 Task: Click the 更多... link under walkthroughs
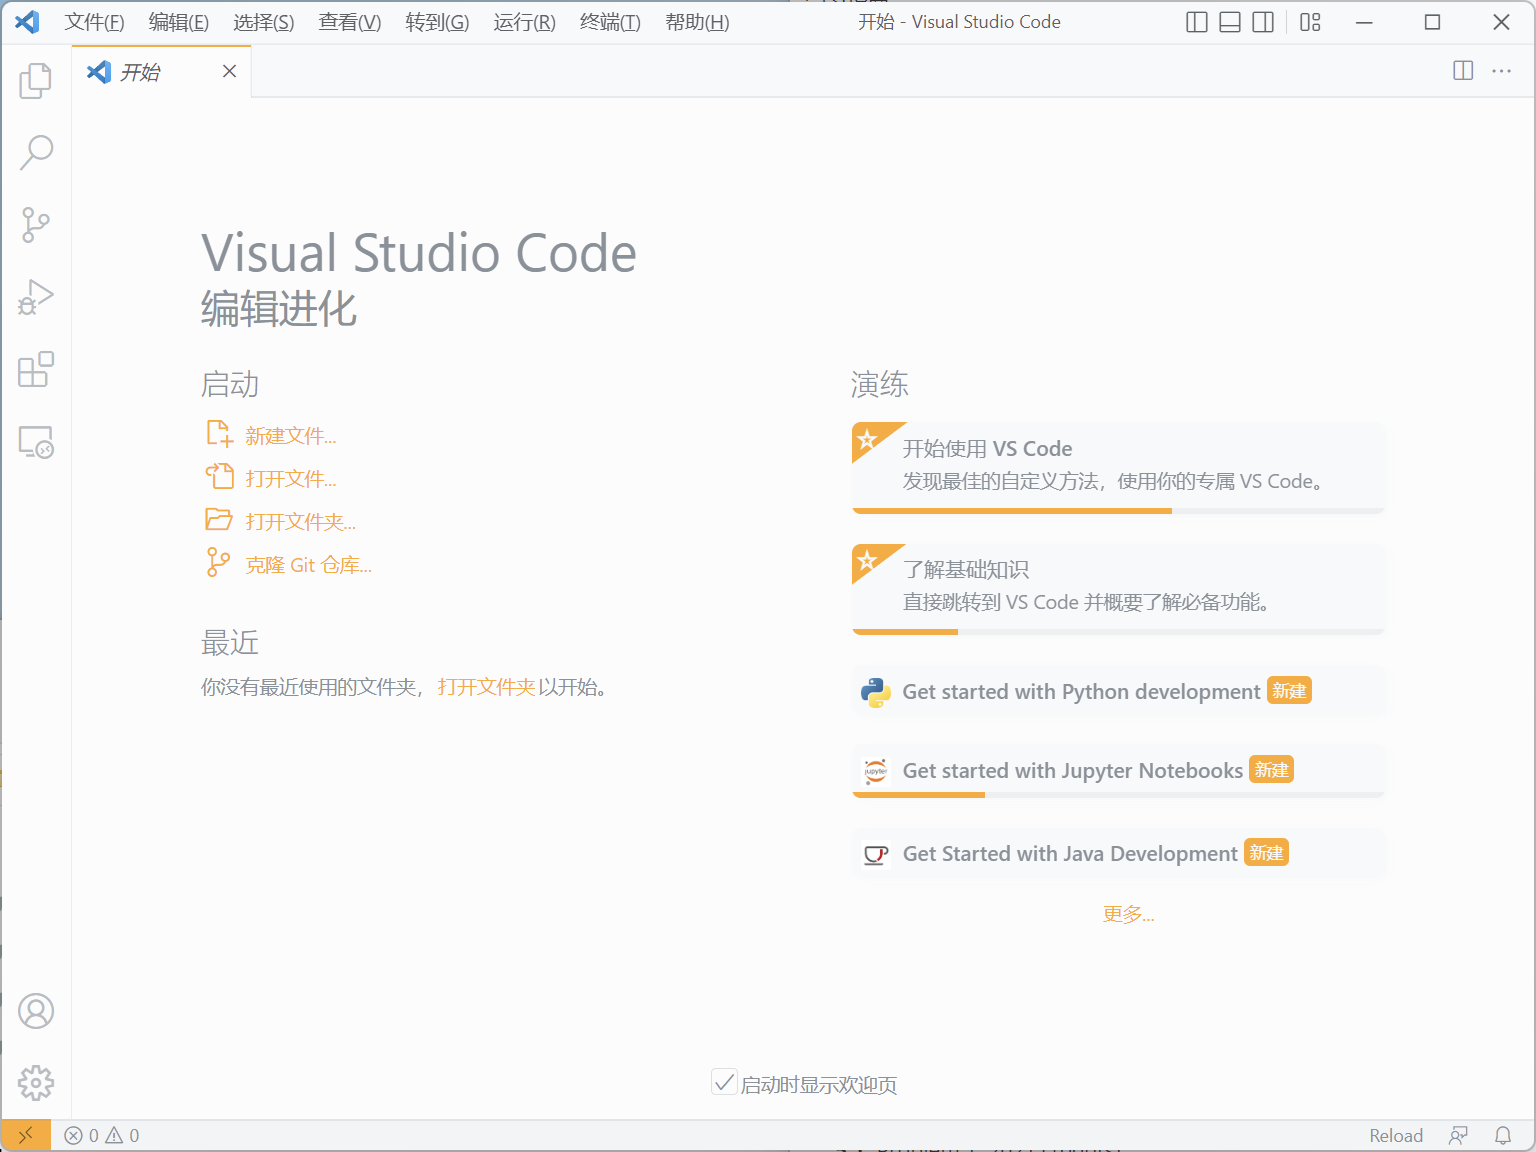1128,914
